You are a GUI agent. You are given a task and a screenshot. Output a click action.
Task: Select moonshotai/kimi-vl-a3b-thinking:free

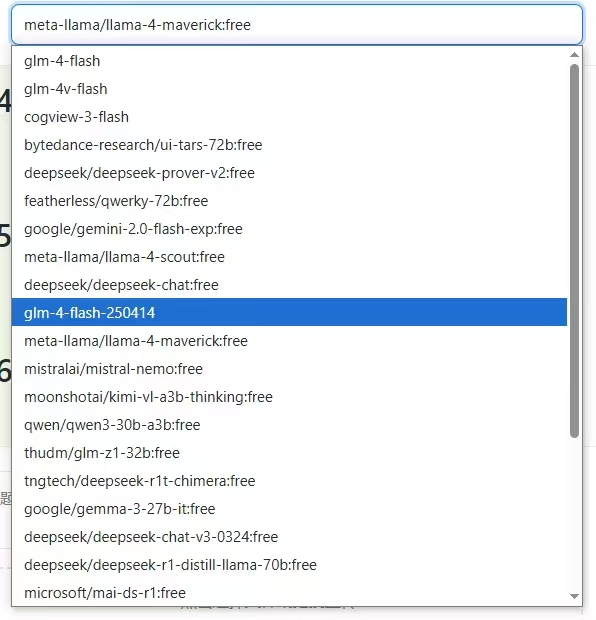(289, 397)
